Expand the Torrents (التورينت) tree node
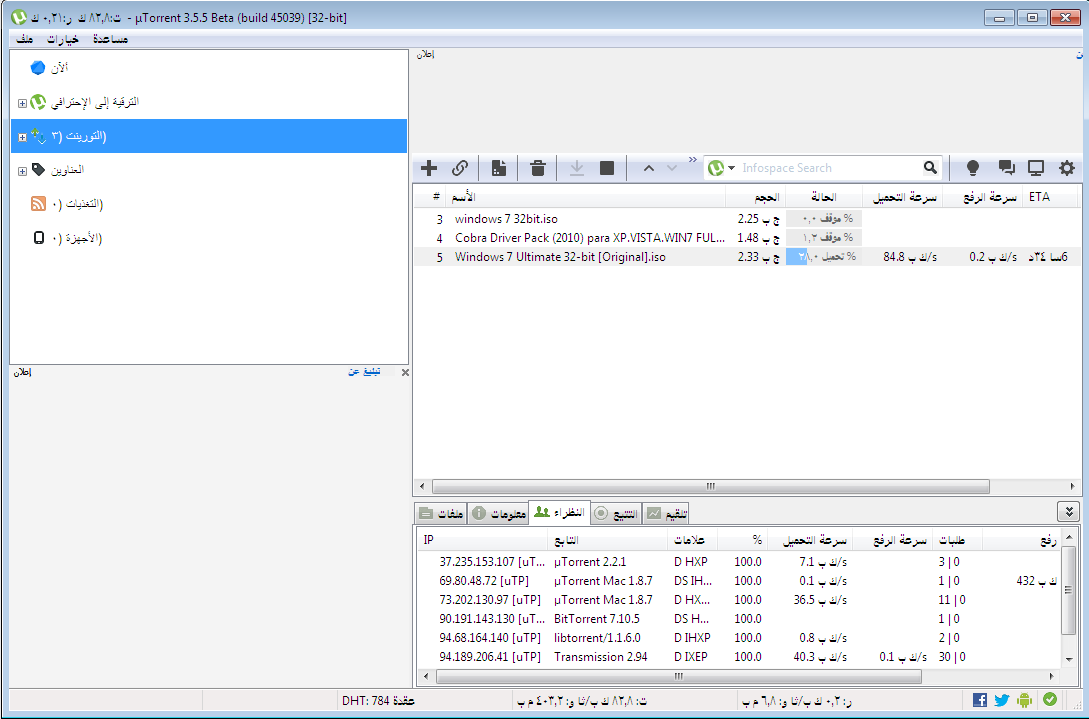The width and height of the screenshot is (1089, 719). coord(22,136)
